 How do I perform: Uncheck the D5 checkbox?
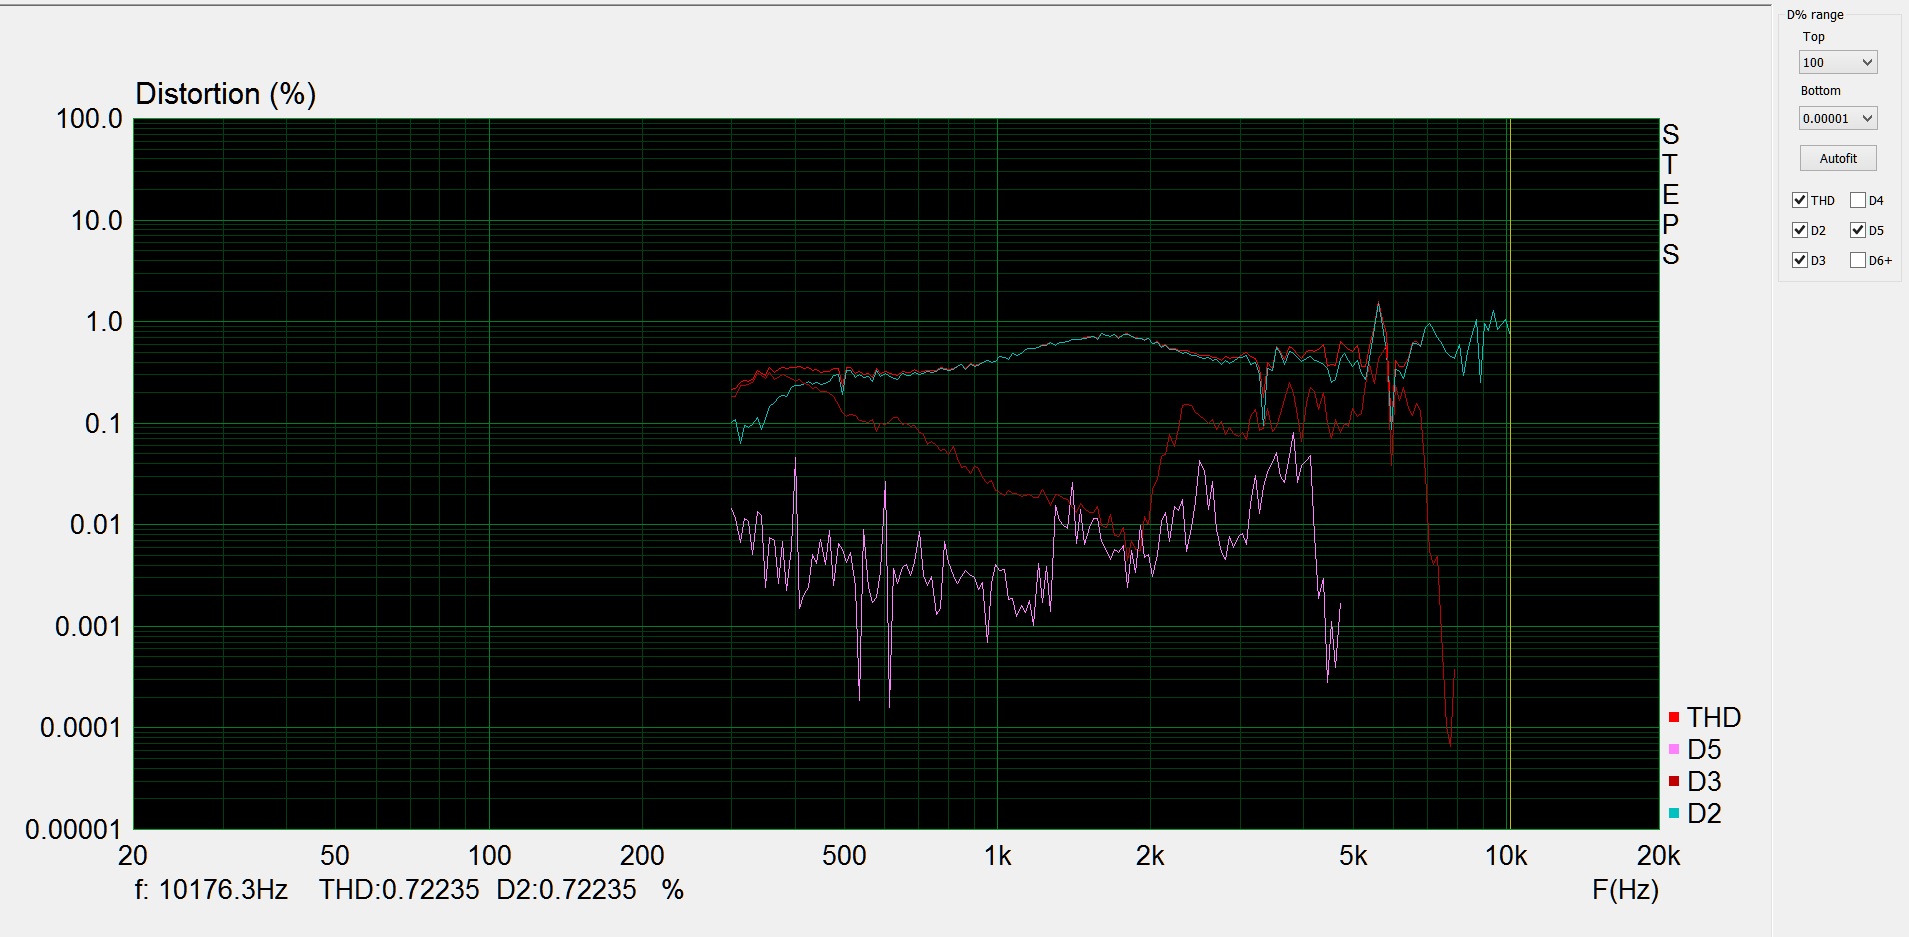click(1858, 230)
